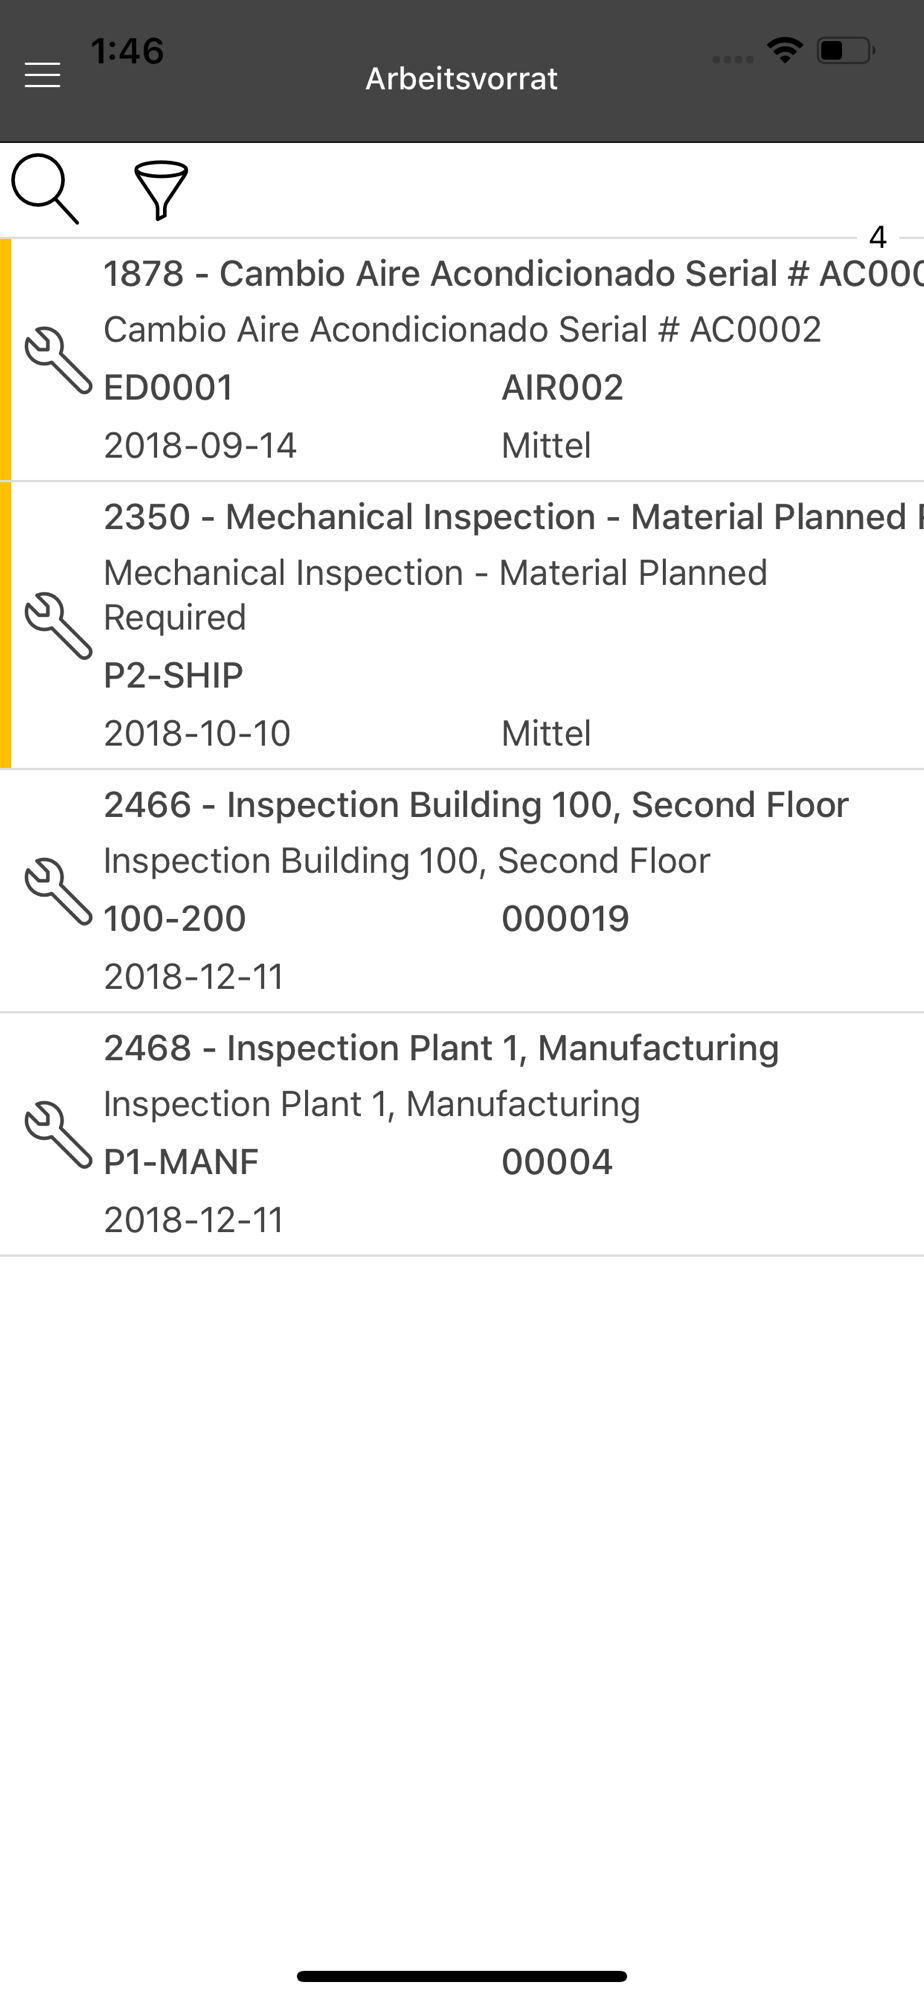Click the yellow priority bar of order 2350
This screenshot has height=2000, width=924.
click(x=6, y=625)
